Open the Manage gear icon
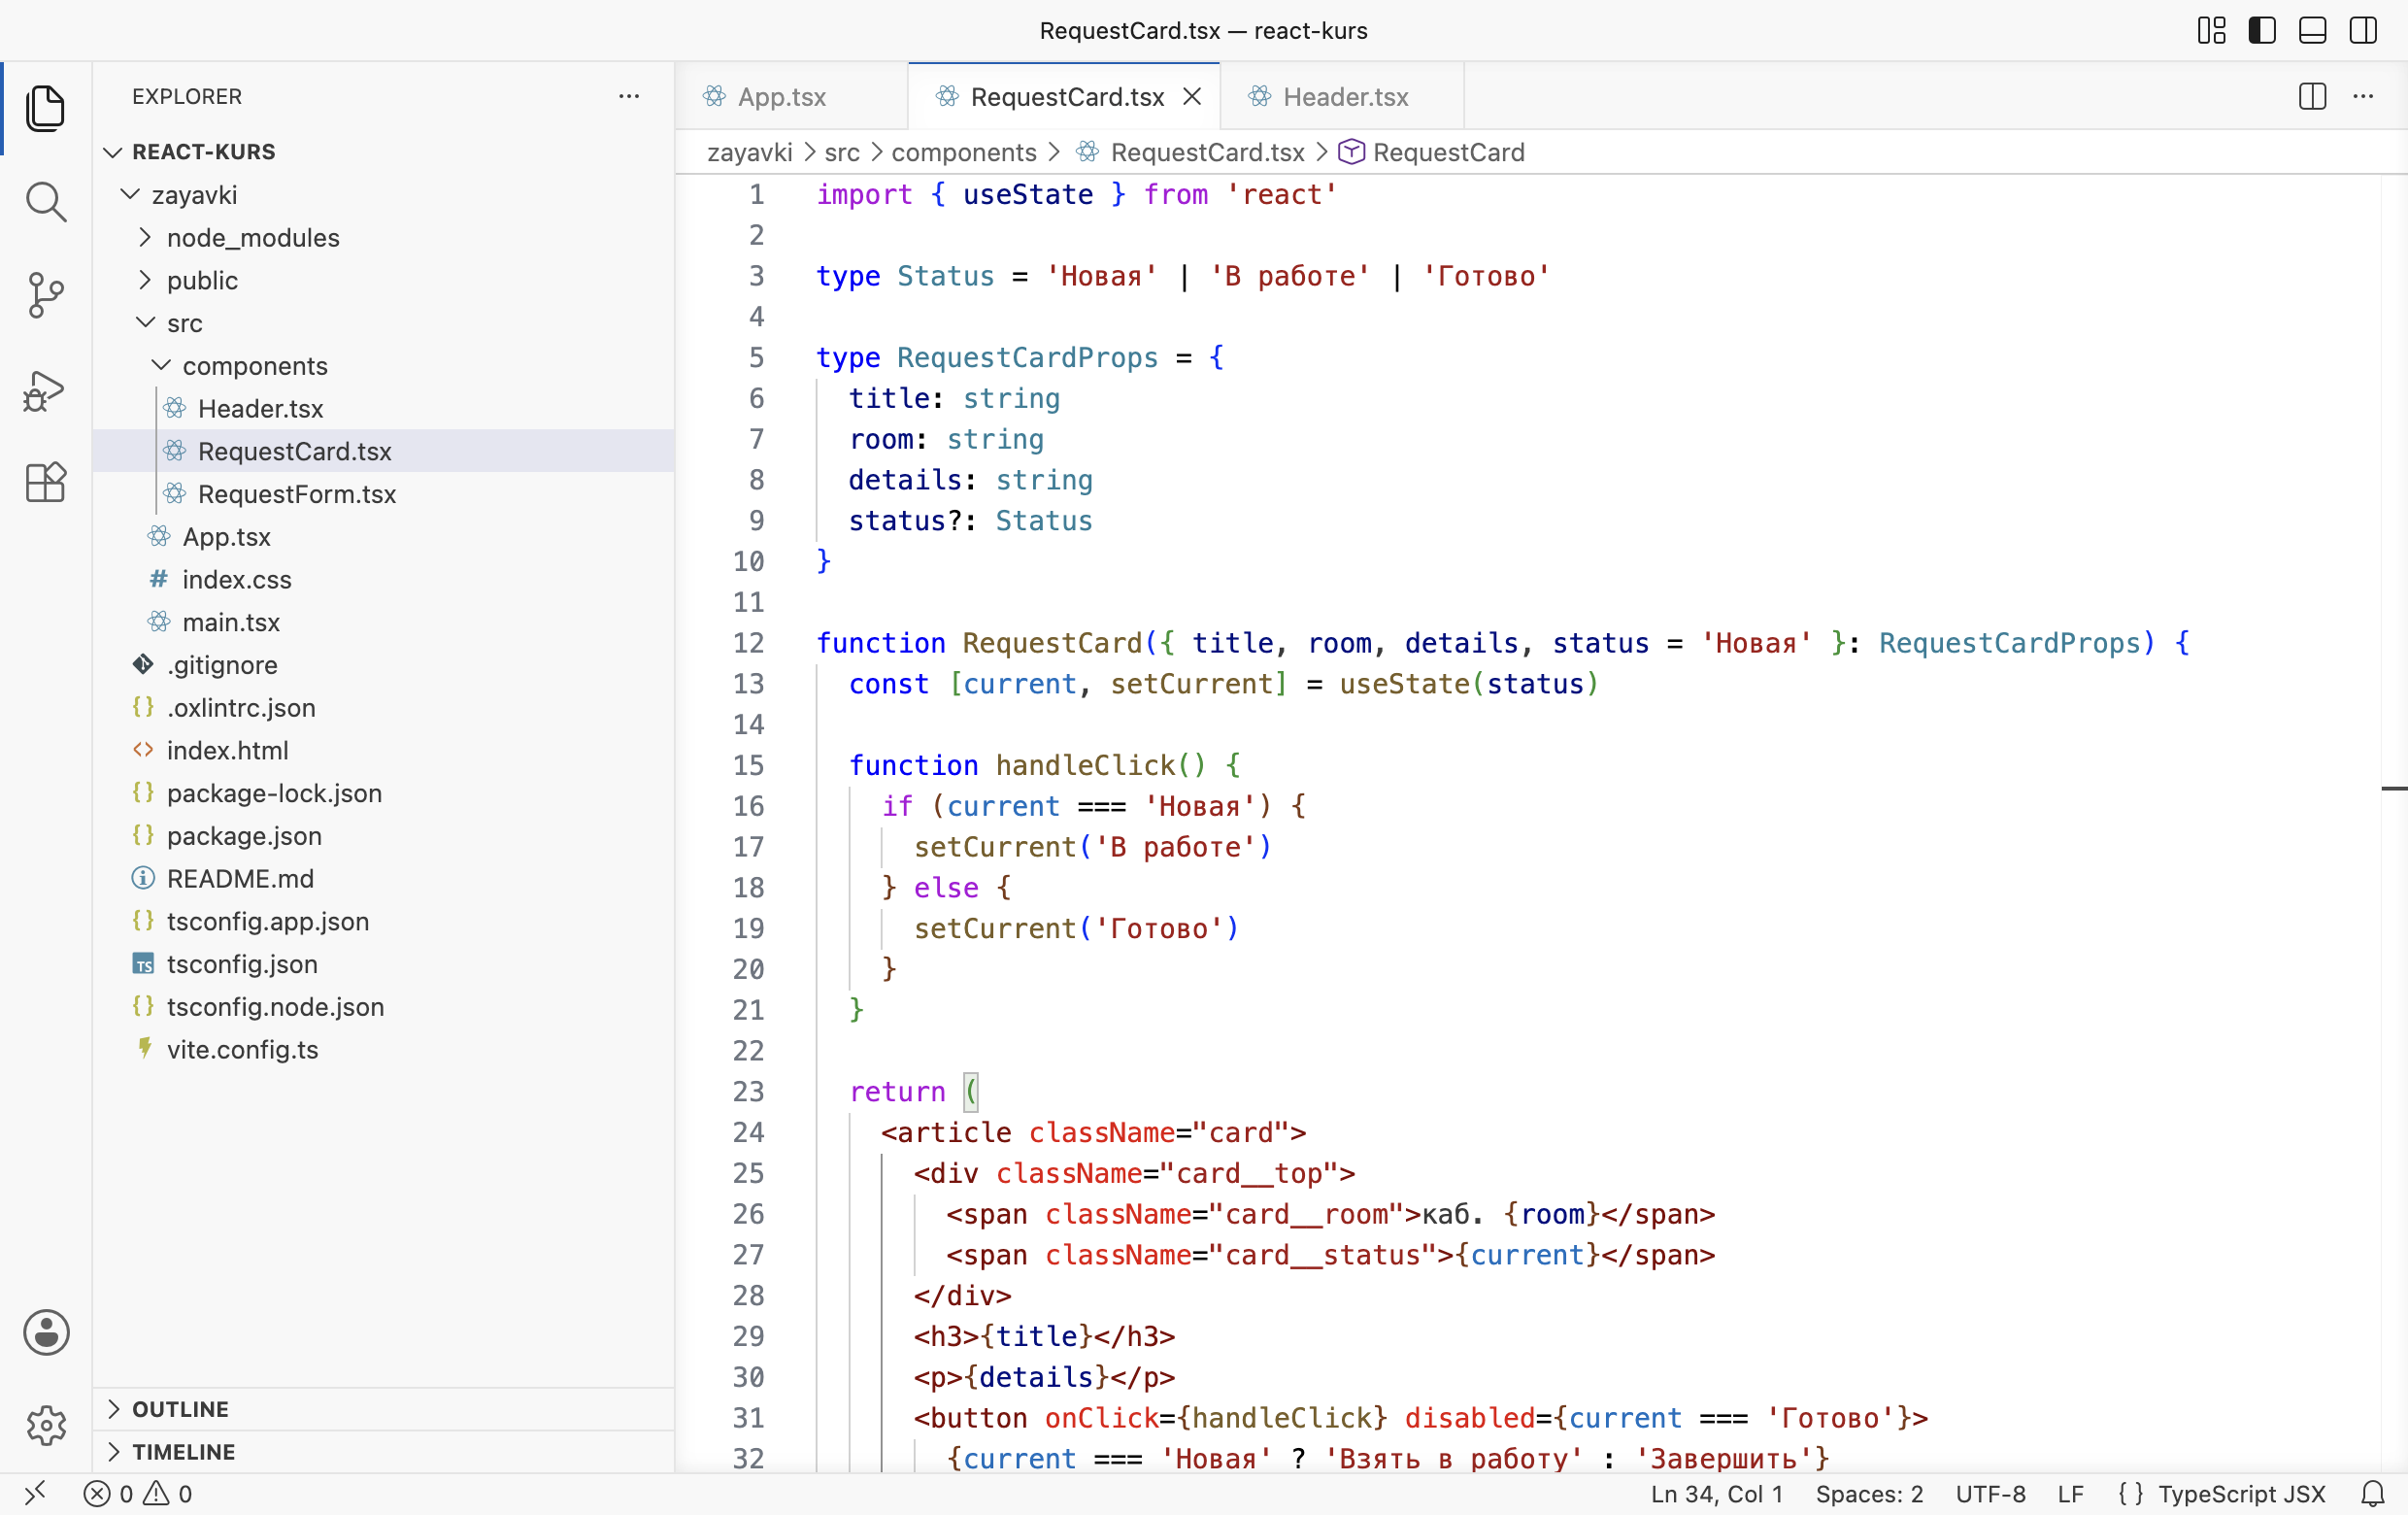This screenshot has width=2408, height=1515. pos(46,1424)
